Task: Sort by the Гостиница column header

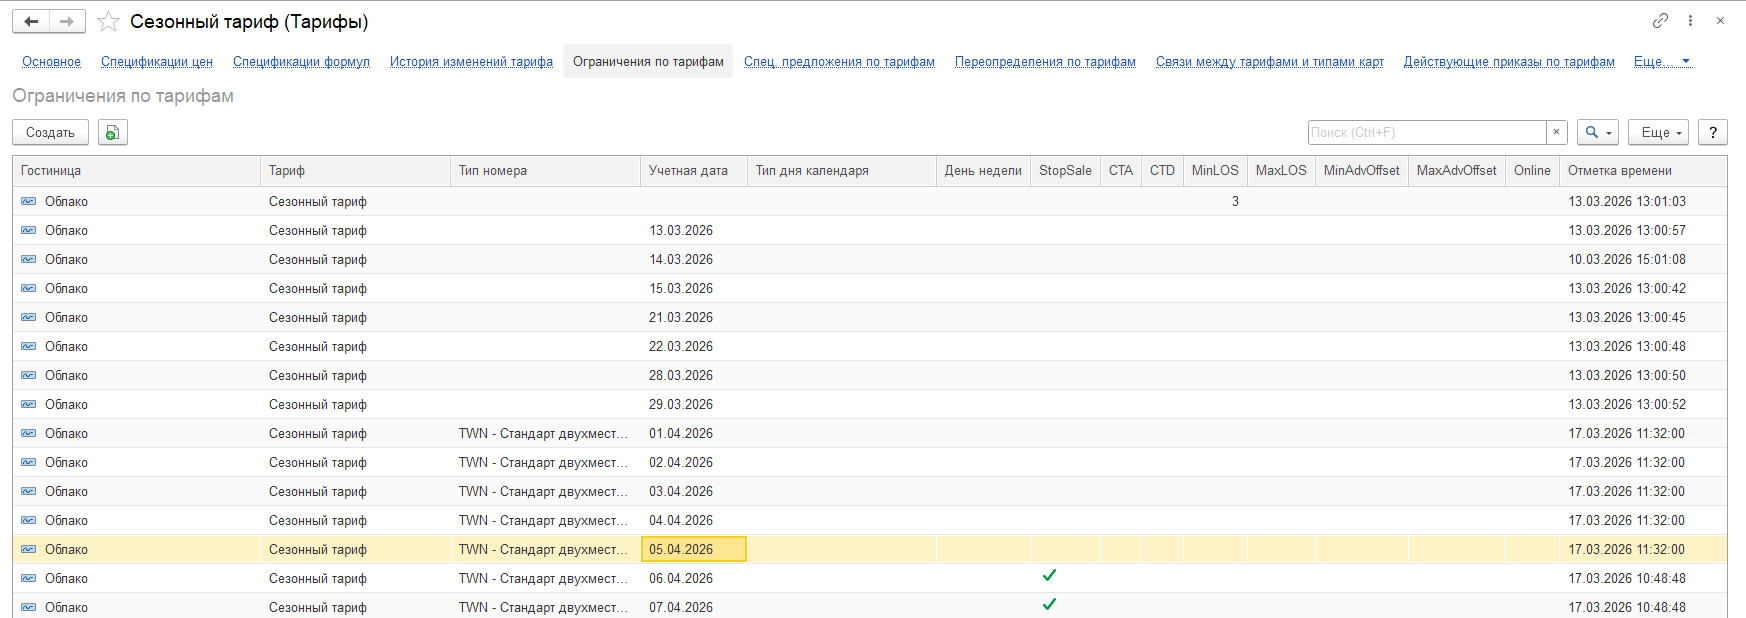Action: tap(136, 171)
